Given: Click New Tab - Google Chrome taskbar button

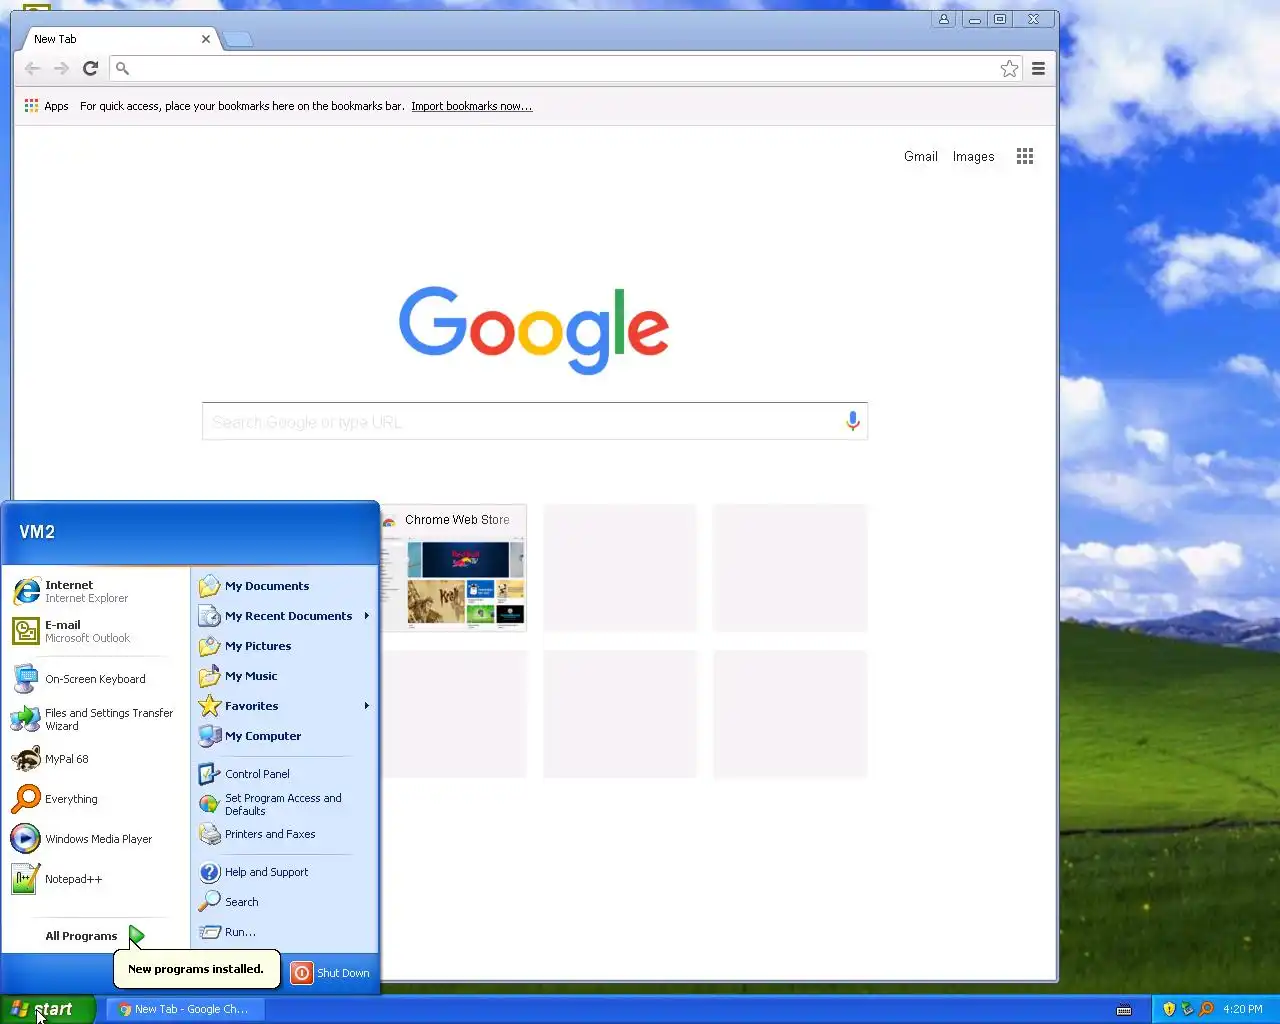Looking at the screenshot, I should tap(184, 1009).
